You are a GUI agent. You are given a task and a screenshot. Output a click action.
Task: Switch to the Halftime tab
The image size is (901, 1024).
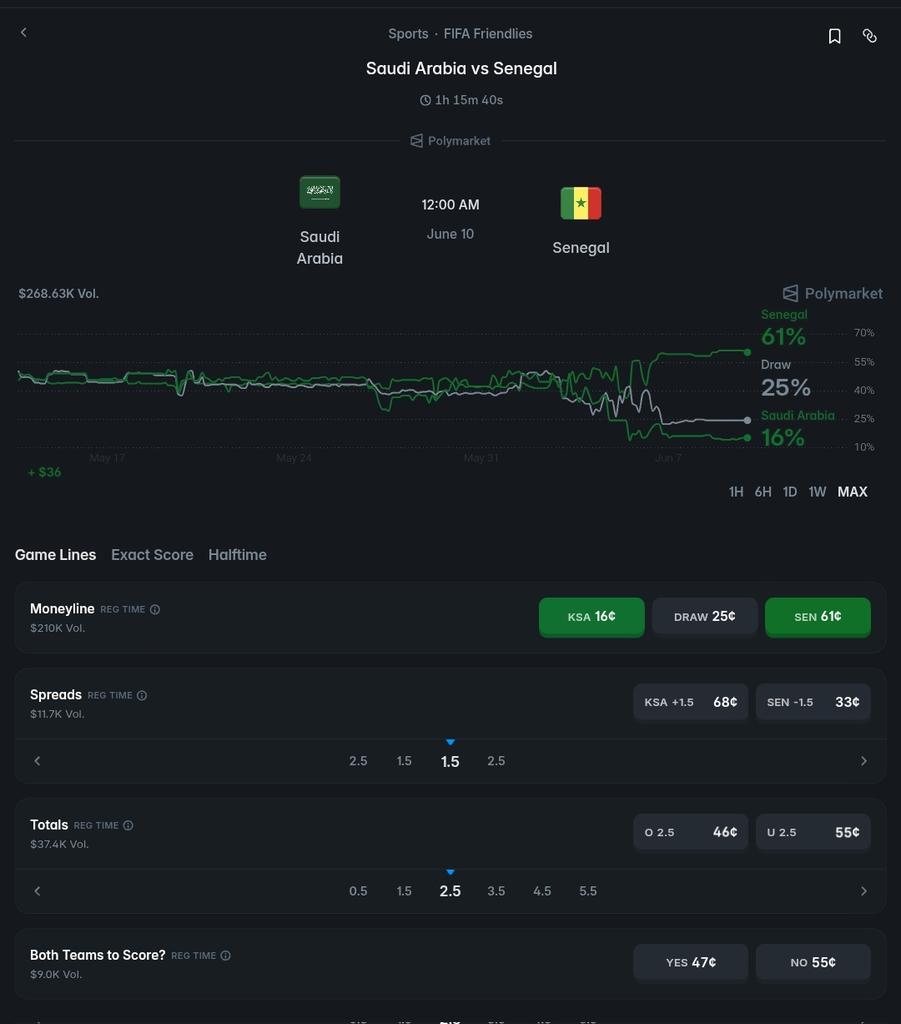tap(238, 554)
